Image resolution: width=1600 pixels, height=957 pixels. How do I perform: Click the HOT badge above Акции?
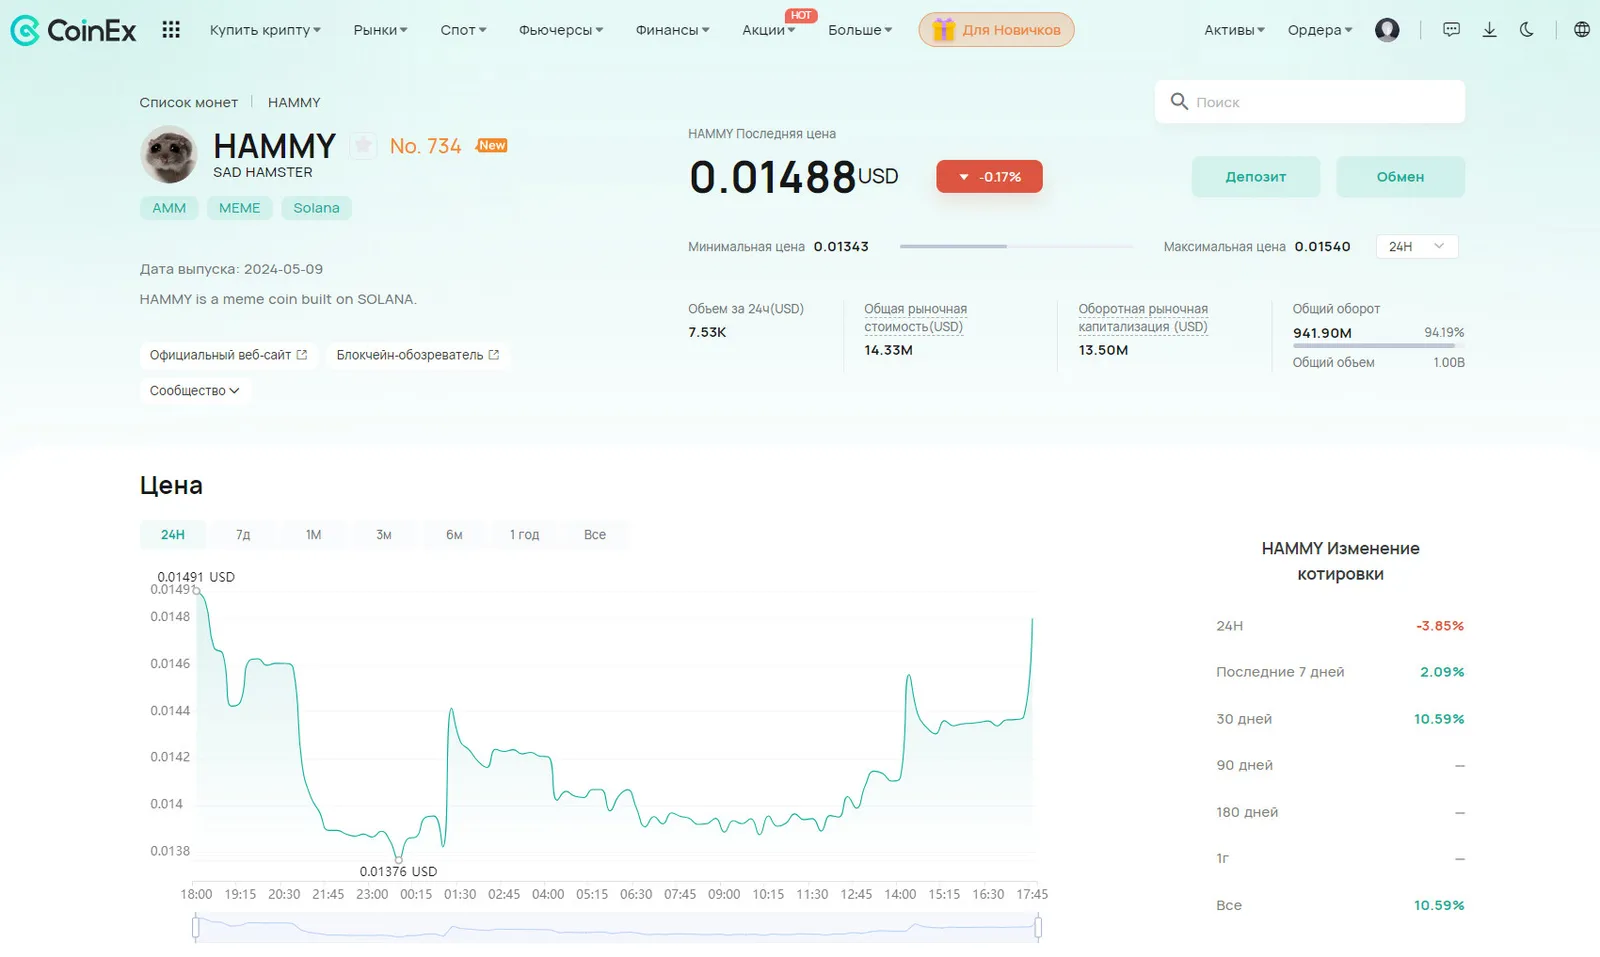click(801, 15)
